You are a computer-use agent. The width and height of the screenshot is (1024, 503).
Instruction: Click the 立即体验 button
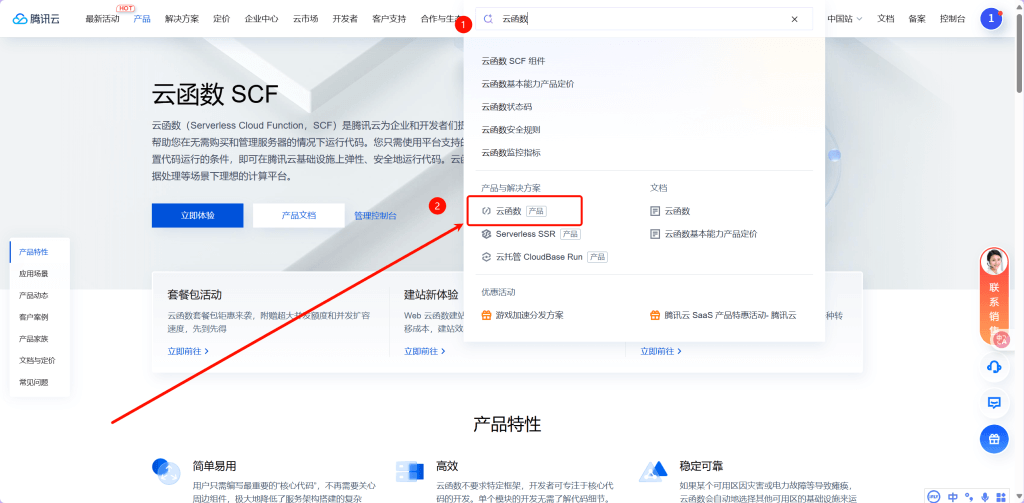pos(198,216)
